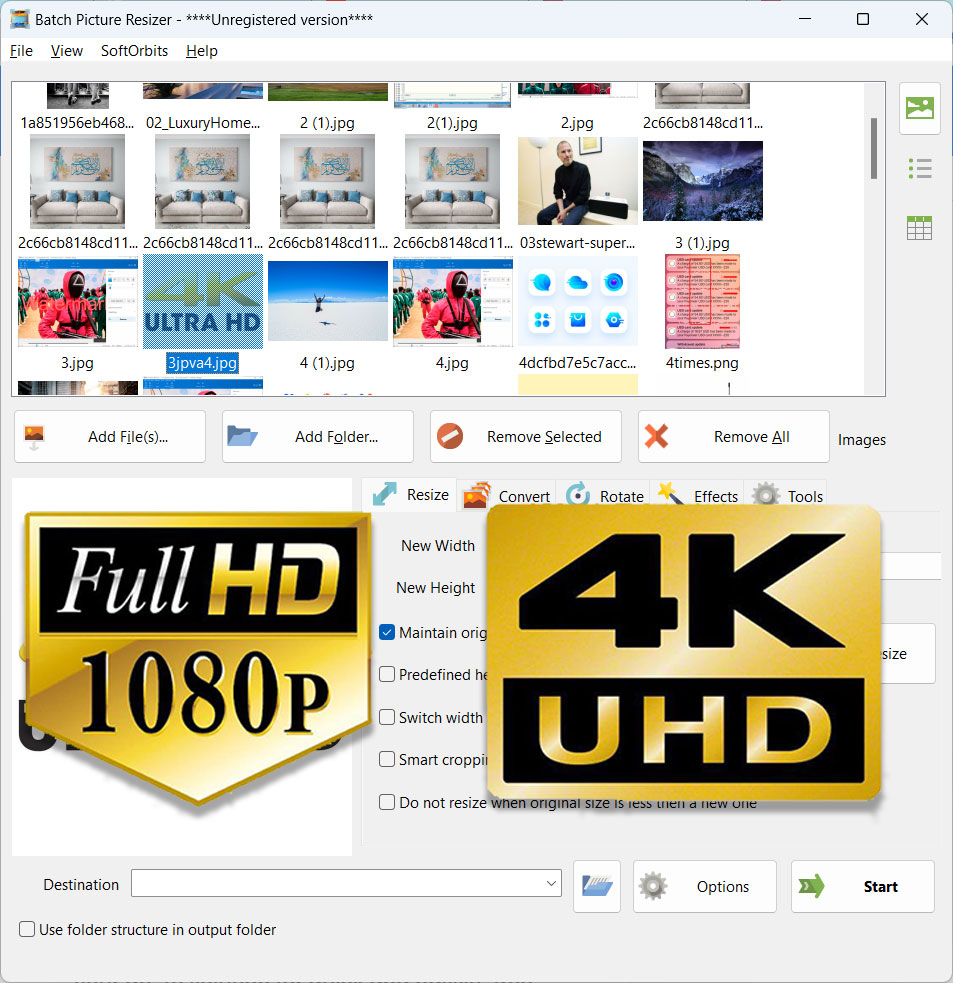The height and width of the screenshot is (983, 953).
Task: Toggle Use folder structure in output folder
Action: pyautogui.click(x=27, y=929)
